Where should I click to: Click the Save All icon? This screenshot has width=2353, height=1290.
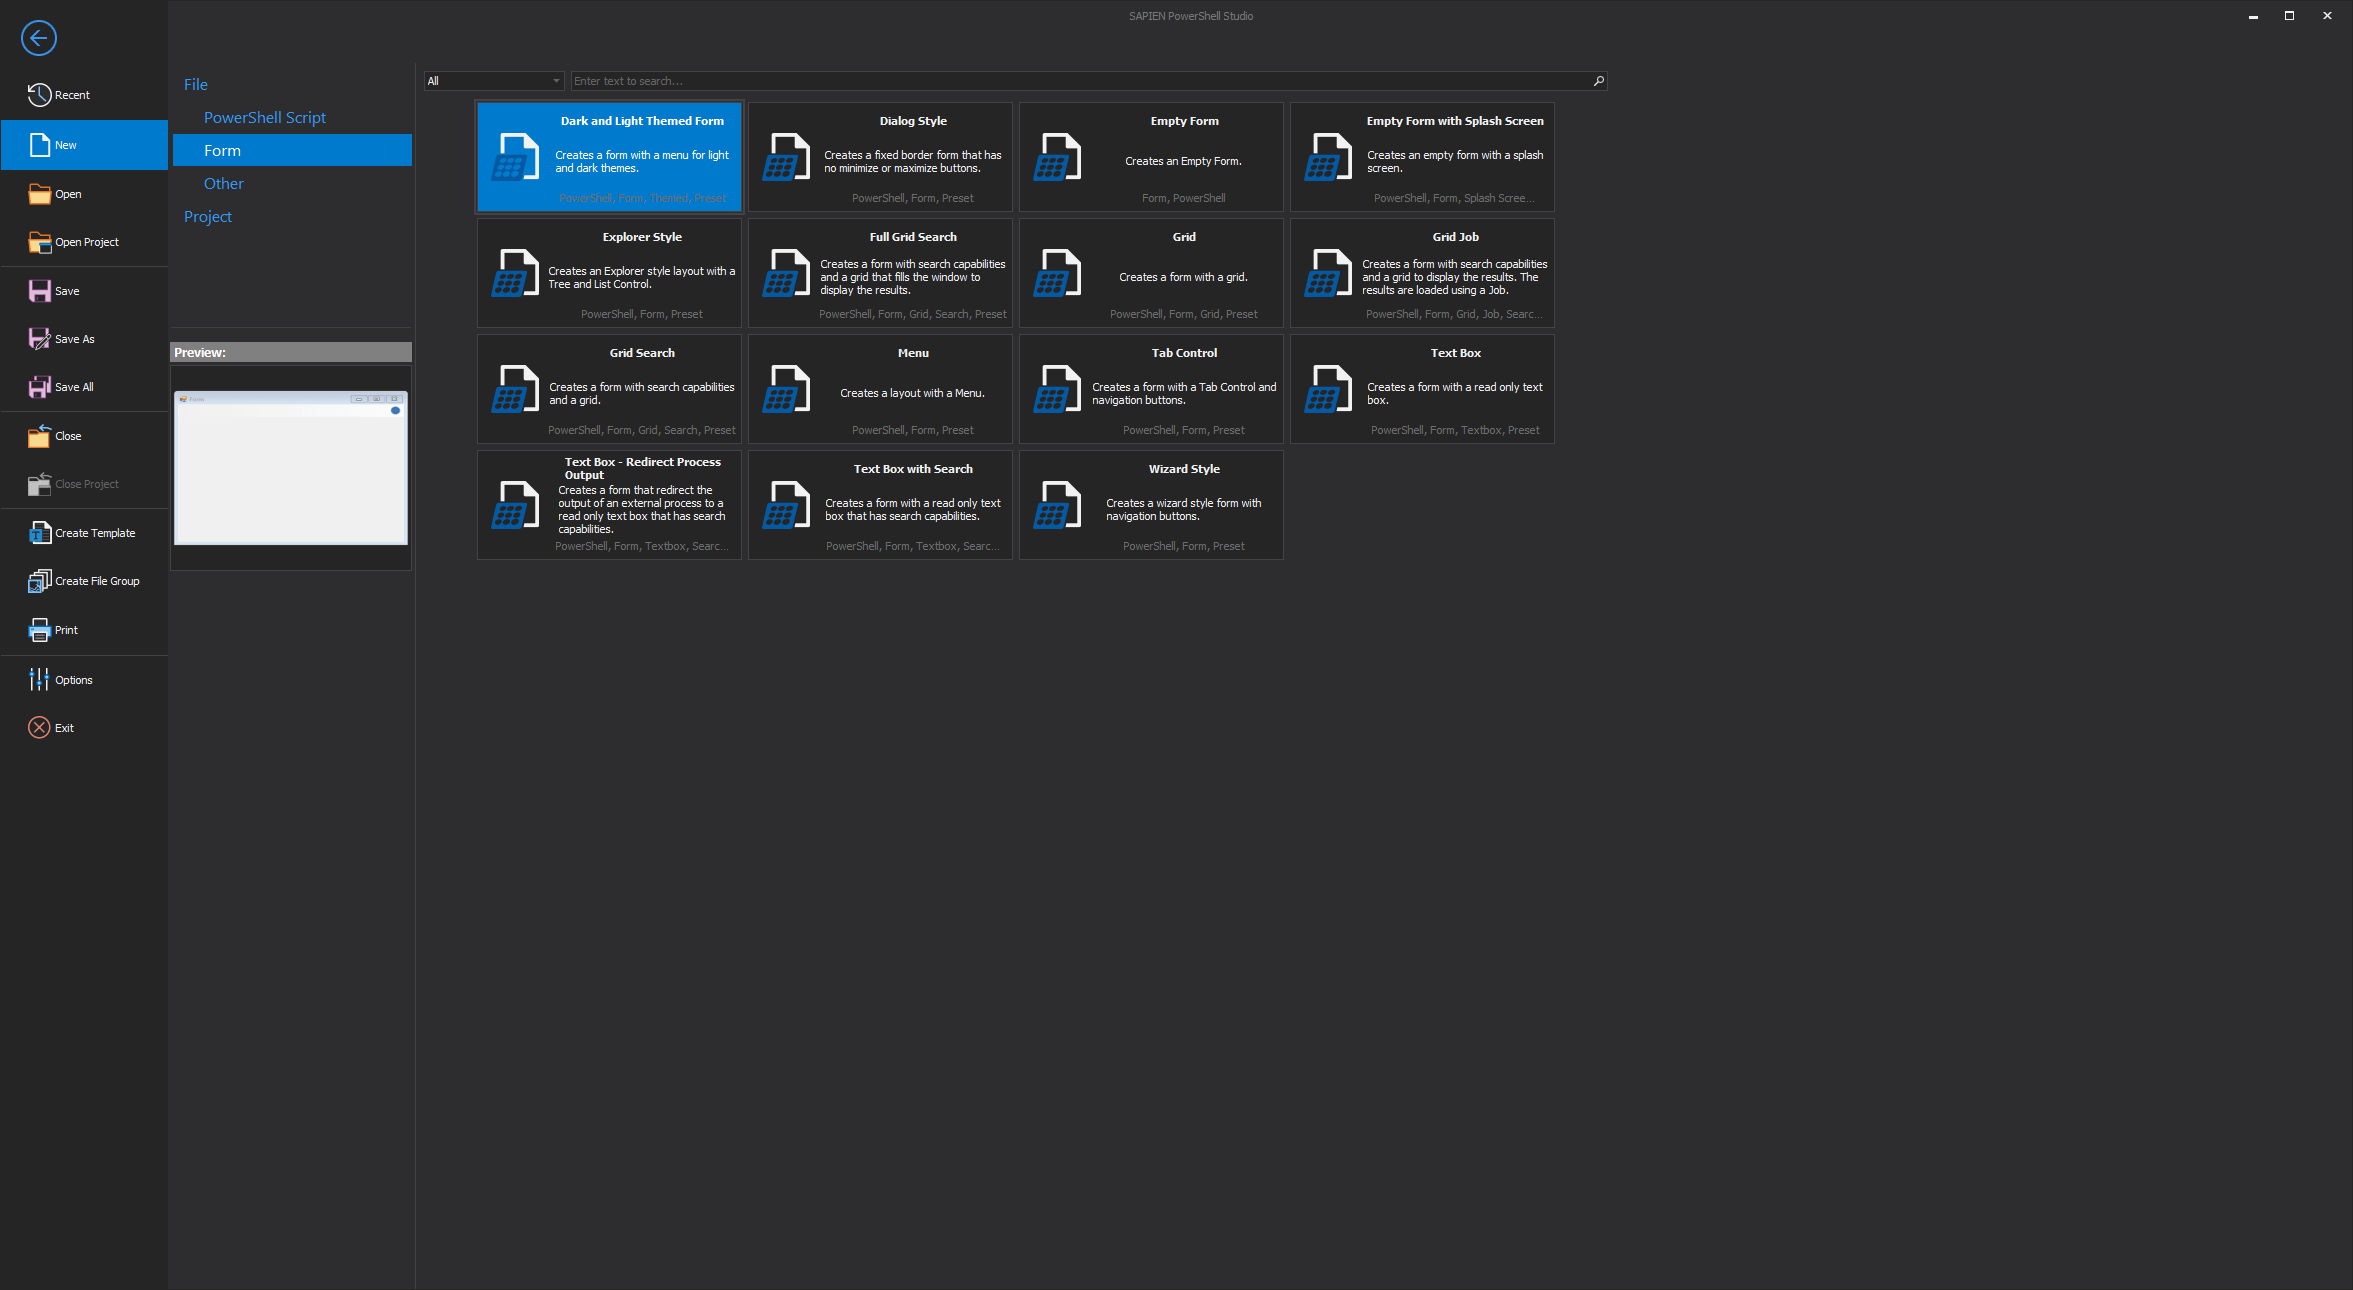pos(39,387)
